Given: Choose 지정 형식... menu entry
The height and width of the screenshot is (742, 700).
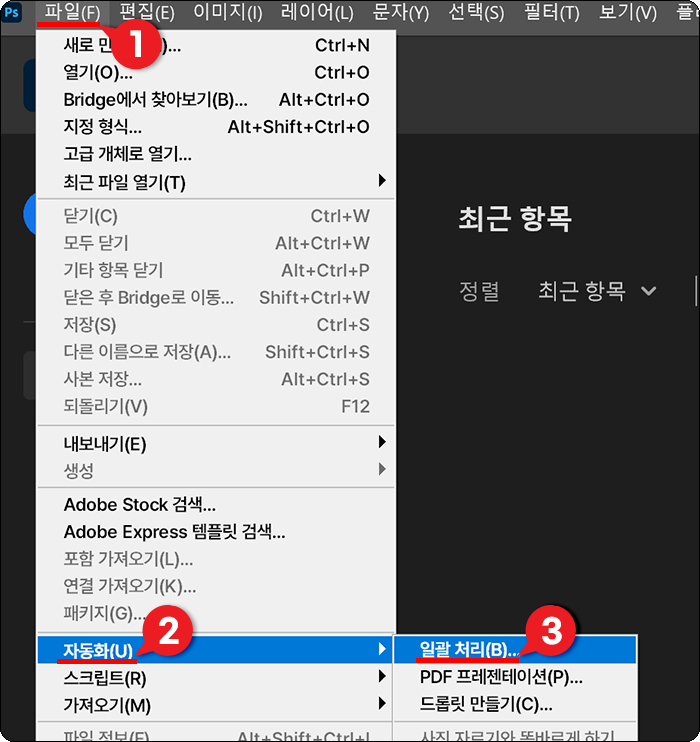Looking at the screenshot, I should pos(216,127).
